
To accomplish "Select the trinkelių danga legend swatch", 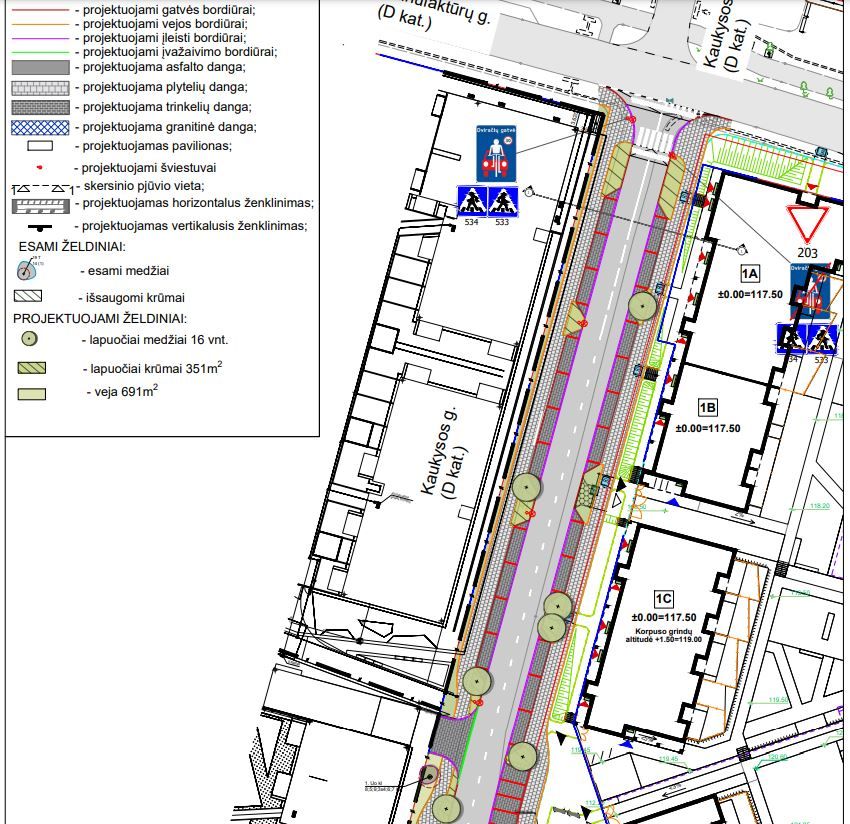I will click(41, 107).
